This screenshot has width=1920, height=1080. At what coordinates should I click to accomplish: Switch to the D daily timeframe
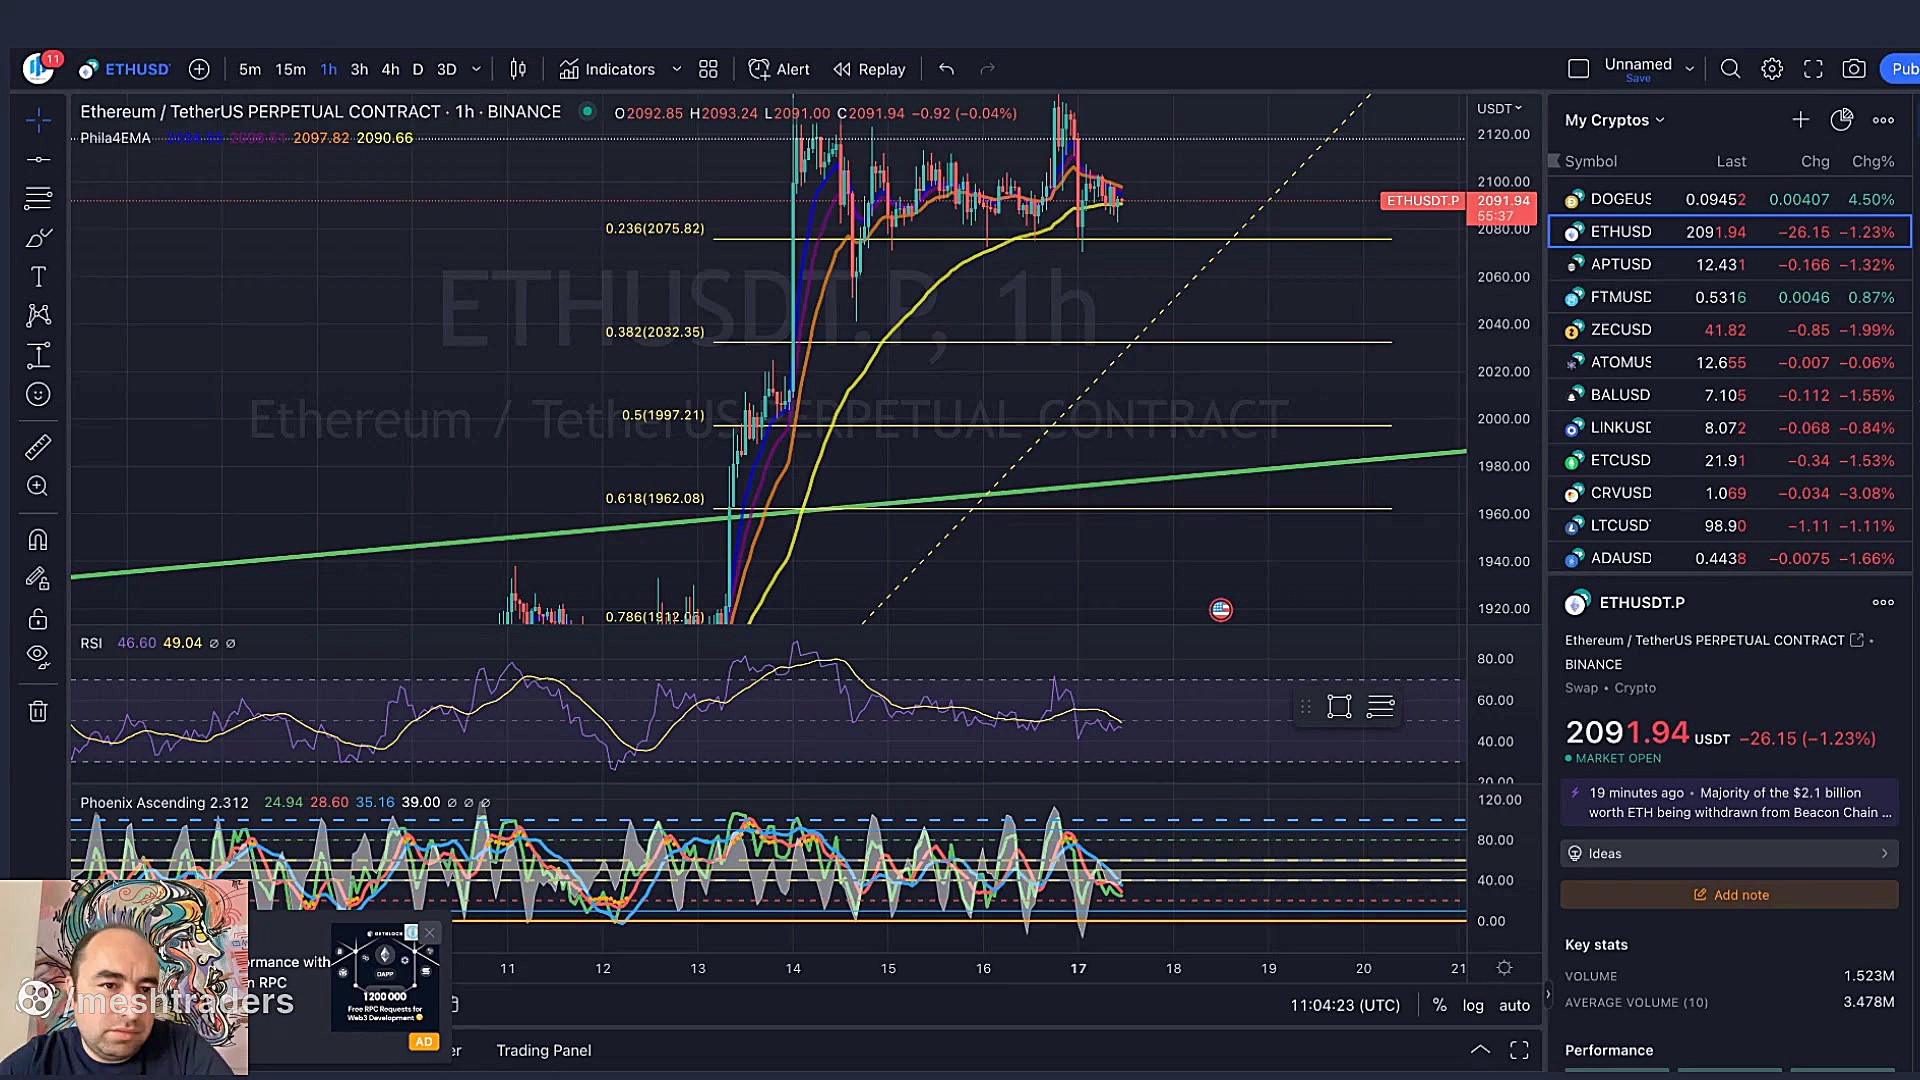418,69
